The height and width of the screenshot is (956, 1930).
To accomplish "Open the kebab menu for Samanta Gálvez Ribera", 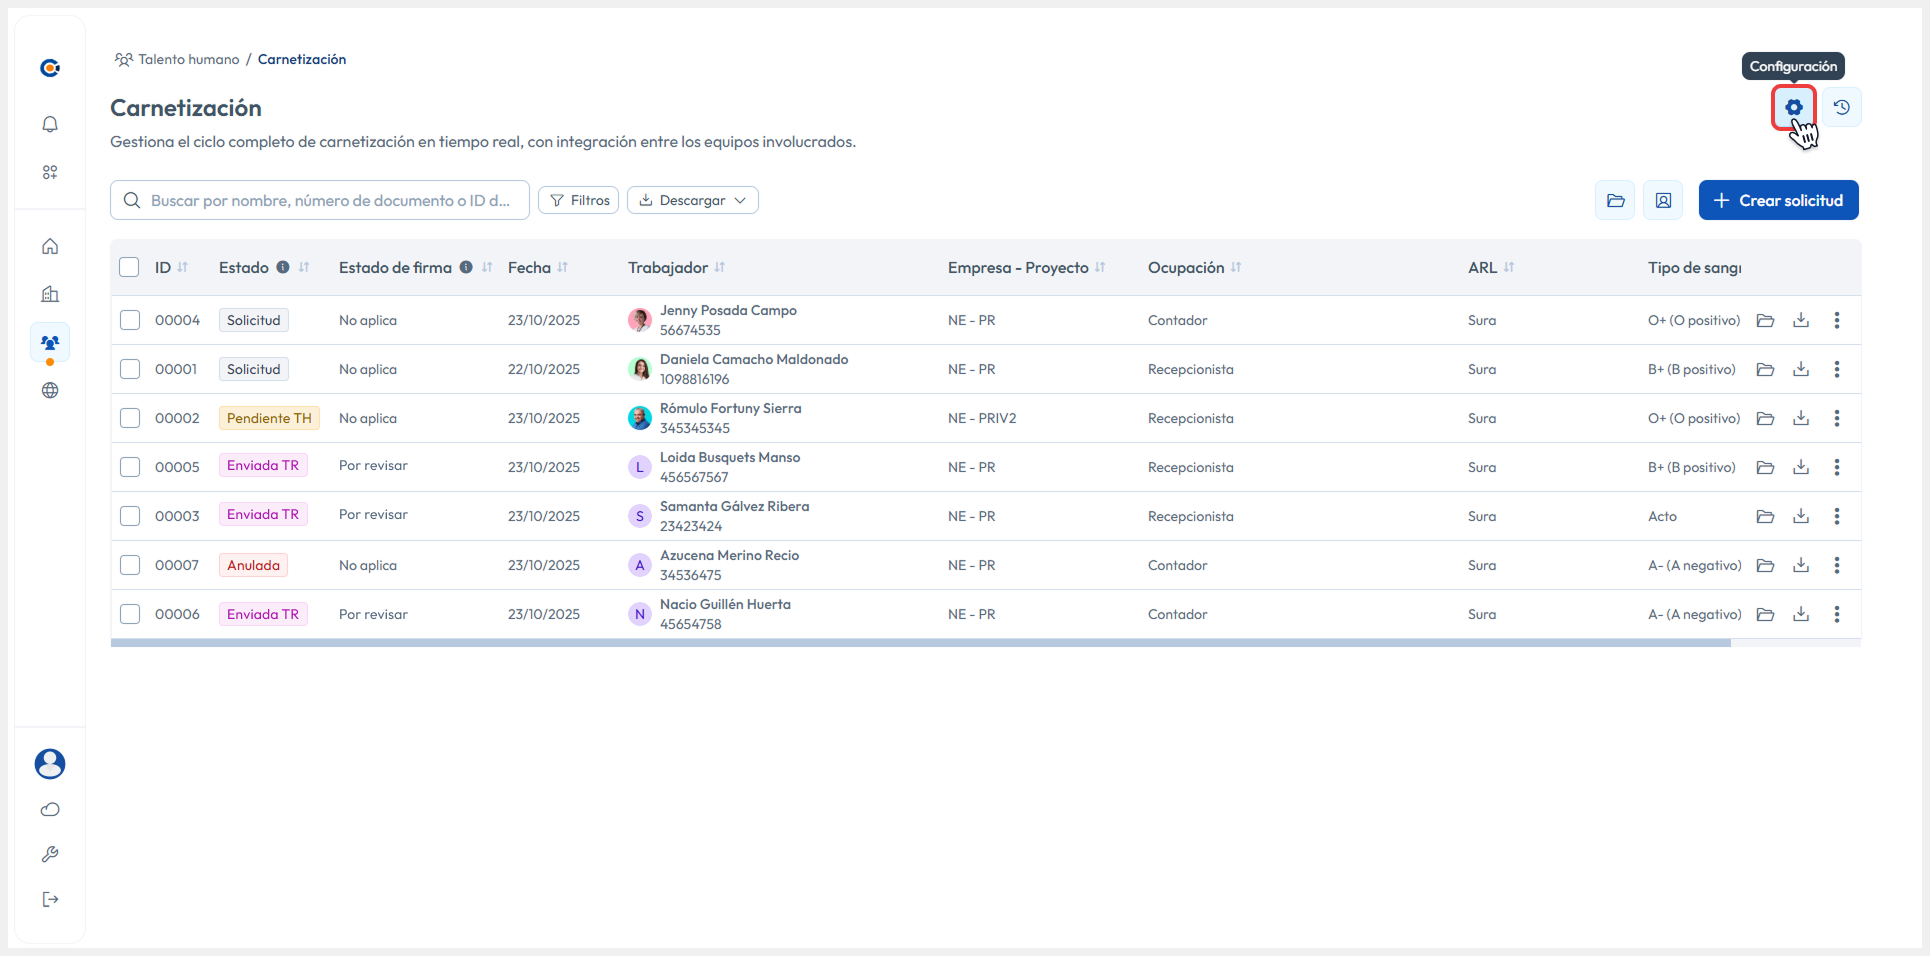I will pos(1838,516).
